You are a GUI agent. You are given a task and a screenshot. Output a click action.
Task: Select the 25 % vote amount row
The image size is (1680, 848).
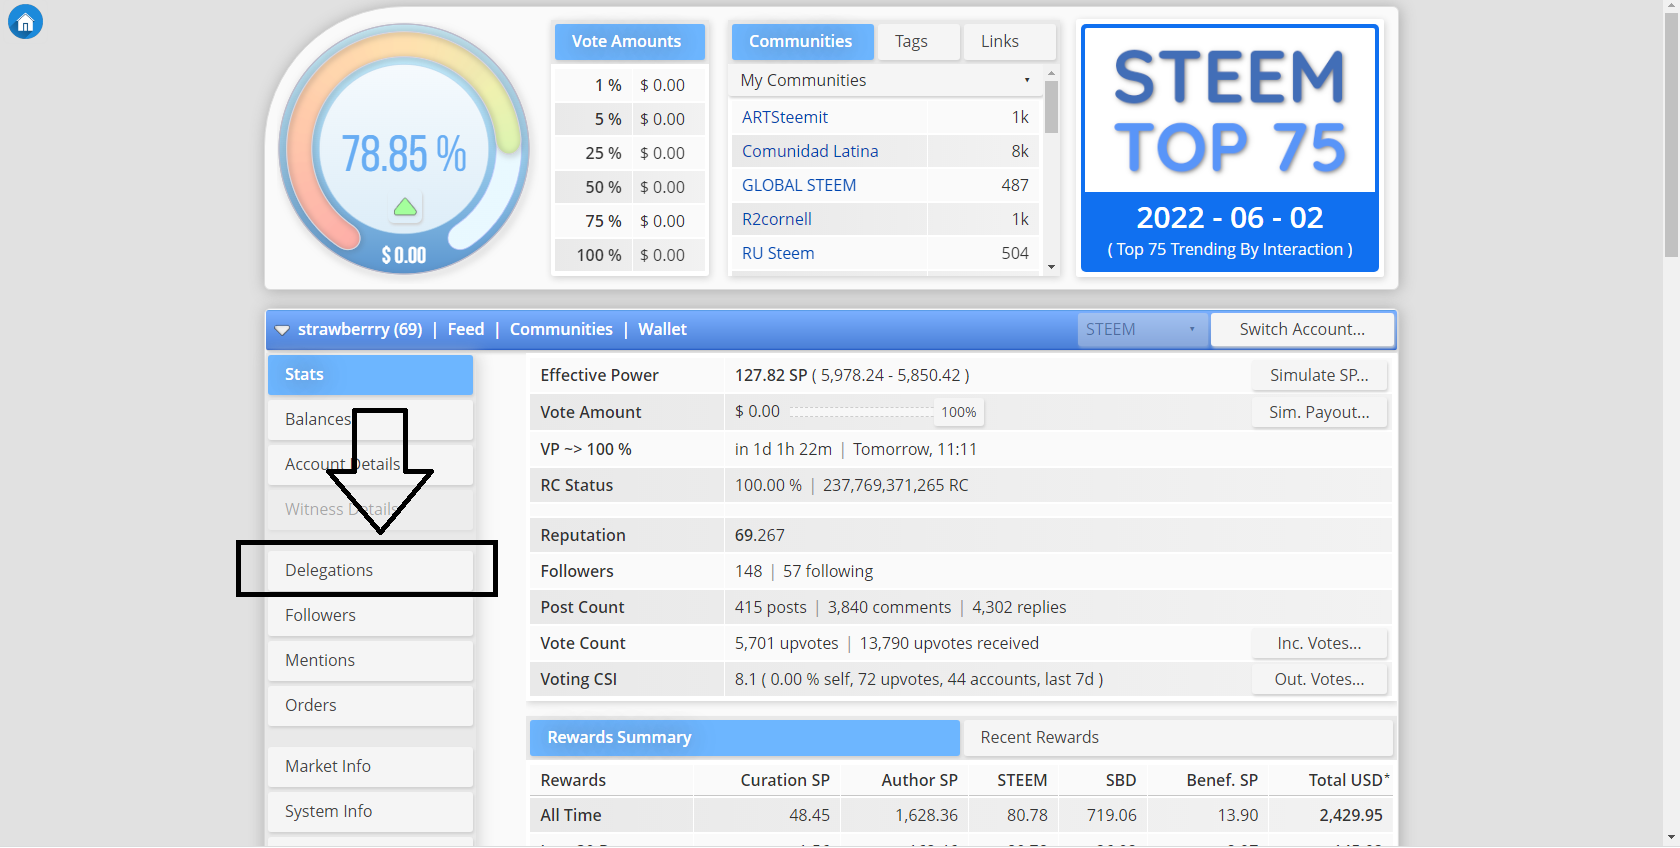click(630, 153)
